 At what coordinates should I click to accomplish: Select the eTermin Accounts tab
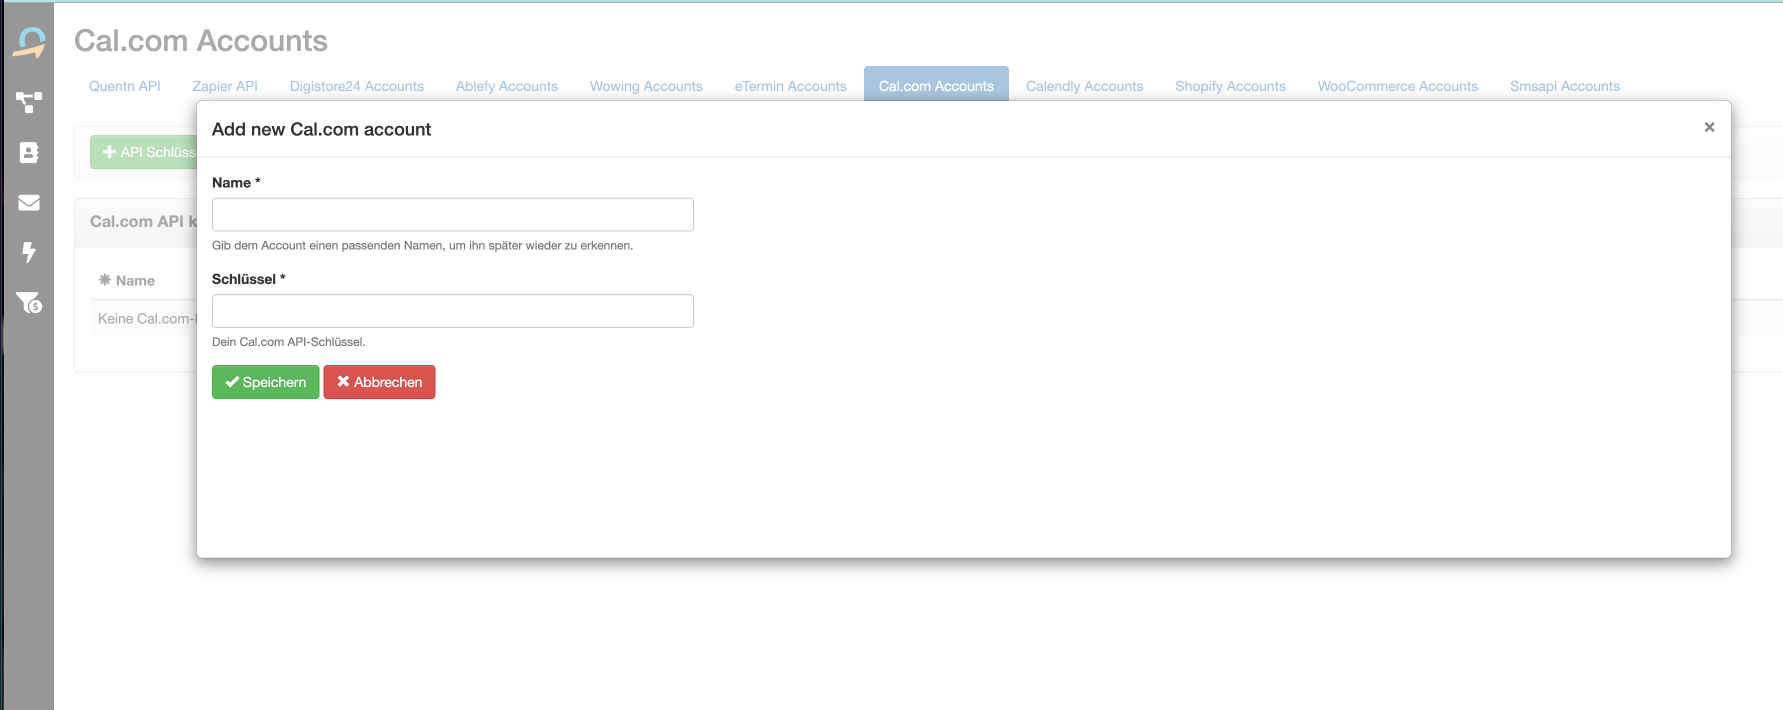790,86
